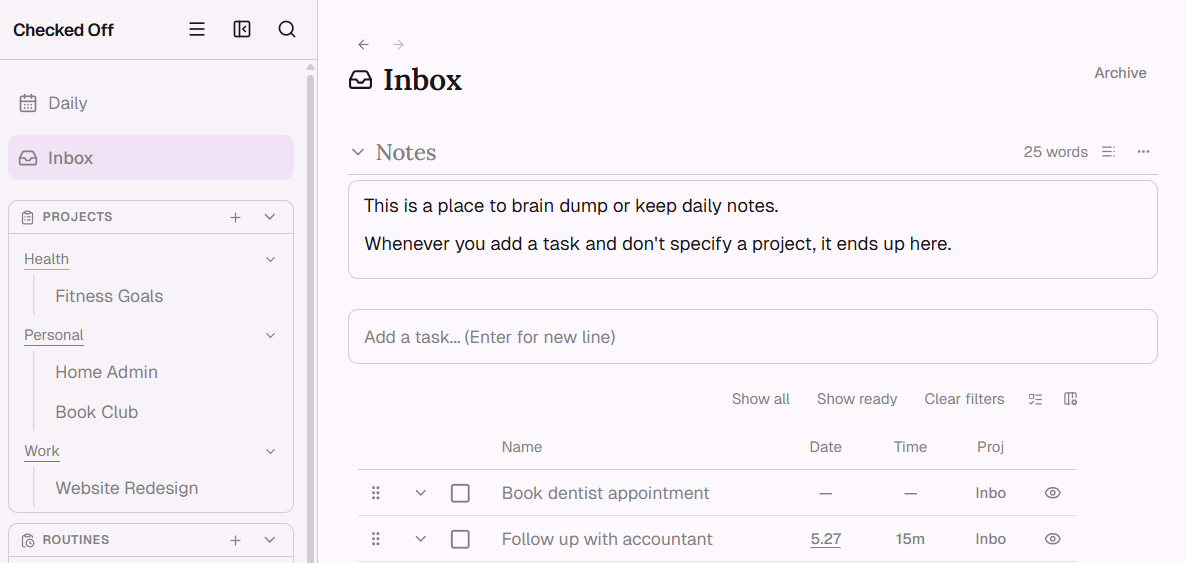Open the Daily view
Screen dimensions: 1186x563
click(x=151, y=103)
